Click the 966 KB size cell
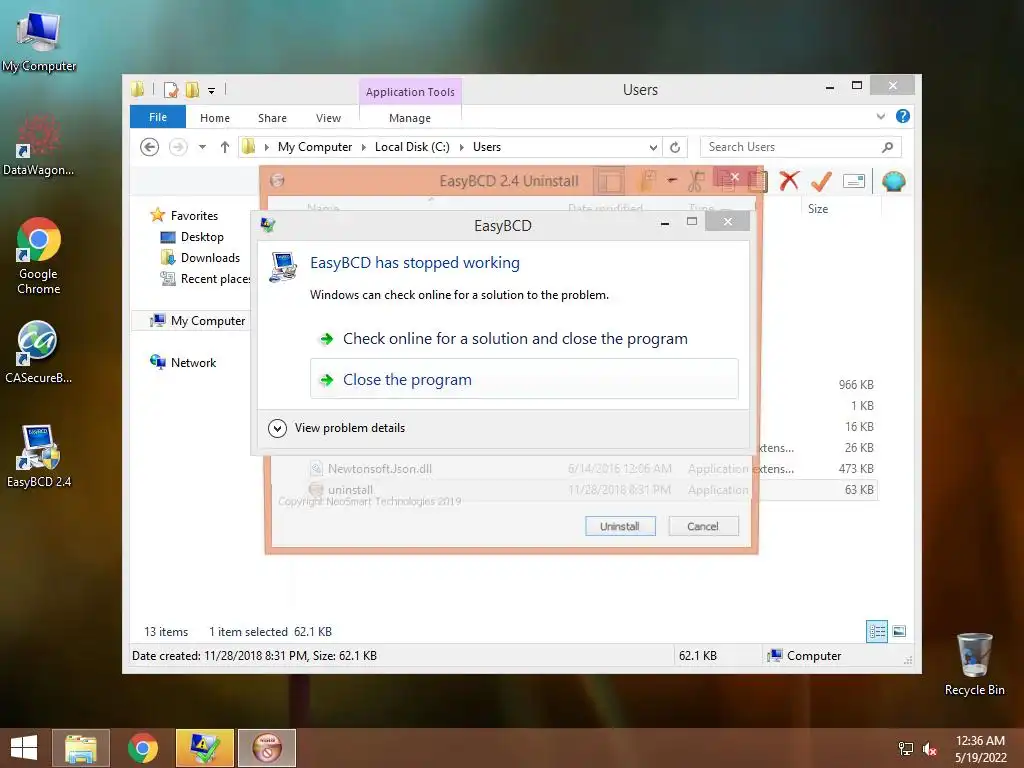Image resolution: width=1024 pixels, height=768 pixels. pyautogui.click(x=856, y=385)
